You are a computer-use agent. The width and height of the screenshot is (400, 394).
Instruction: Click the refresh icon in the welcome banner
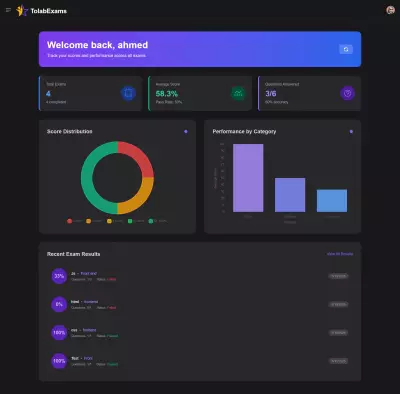point(346,49)
